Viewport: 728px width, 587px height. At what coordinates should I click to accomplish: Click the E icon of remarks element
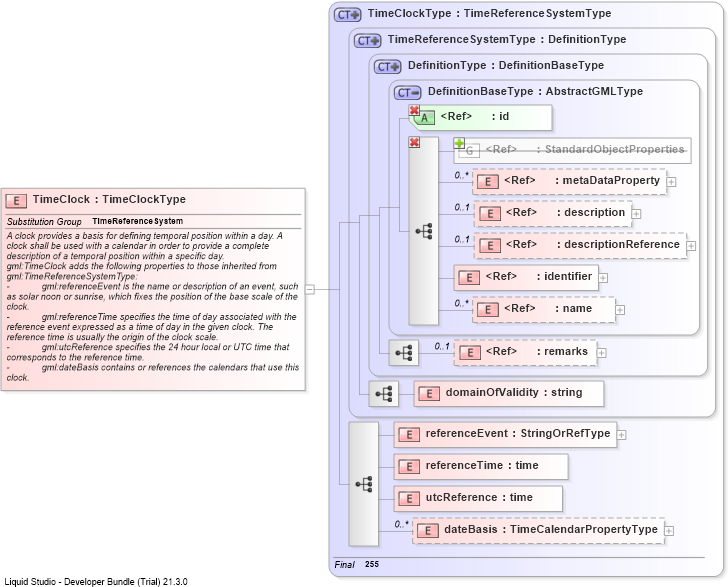[469, 353]
